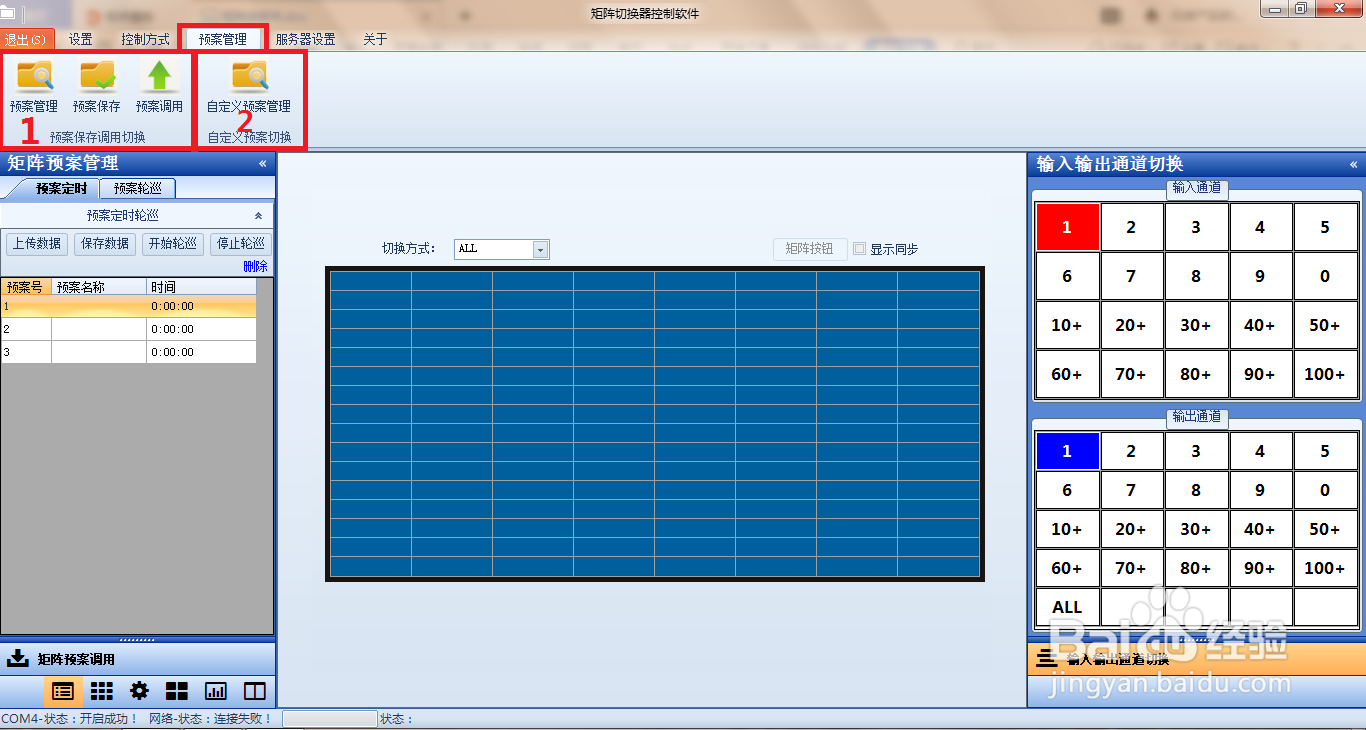Select output channel 1 blue button

pos(1067,451)
